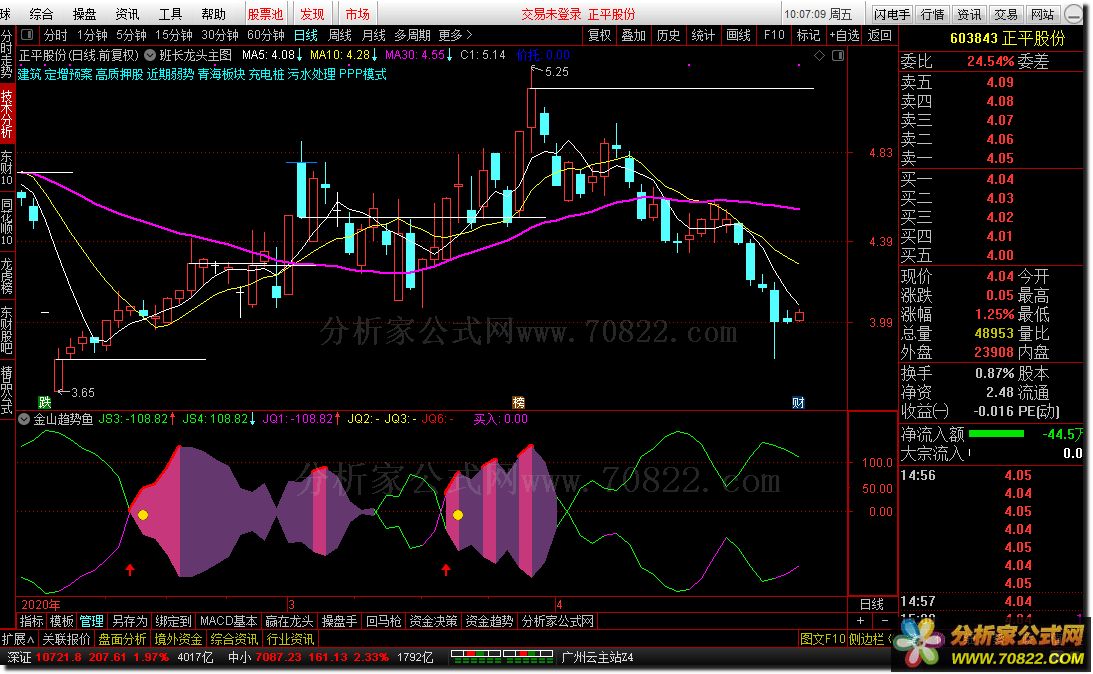Click the 行情 button at top right
Viewport: 1093px width, 674px height.
pyautogui.click(x=933, y=14)
